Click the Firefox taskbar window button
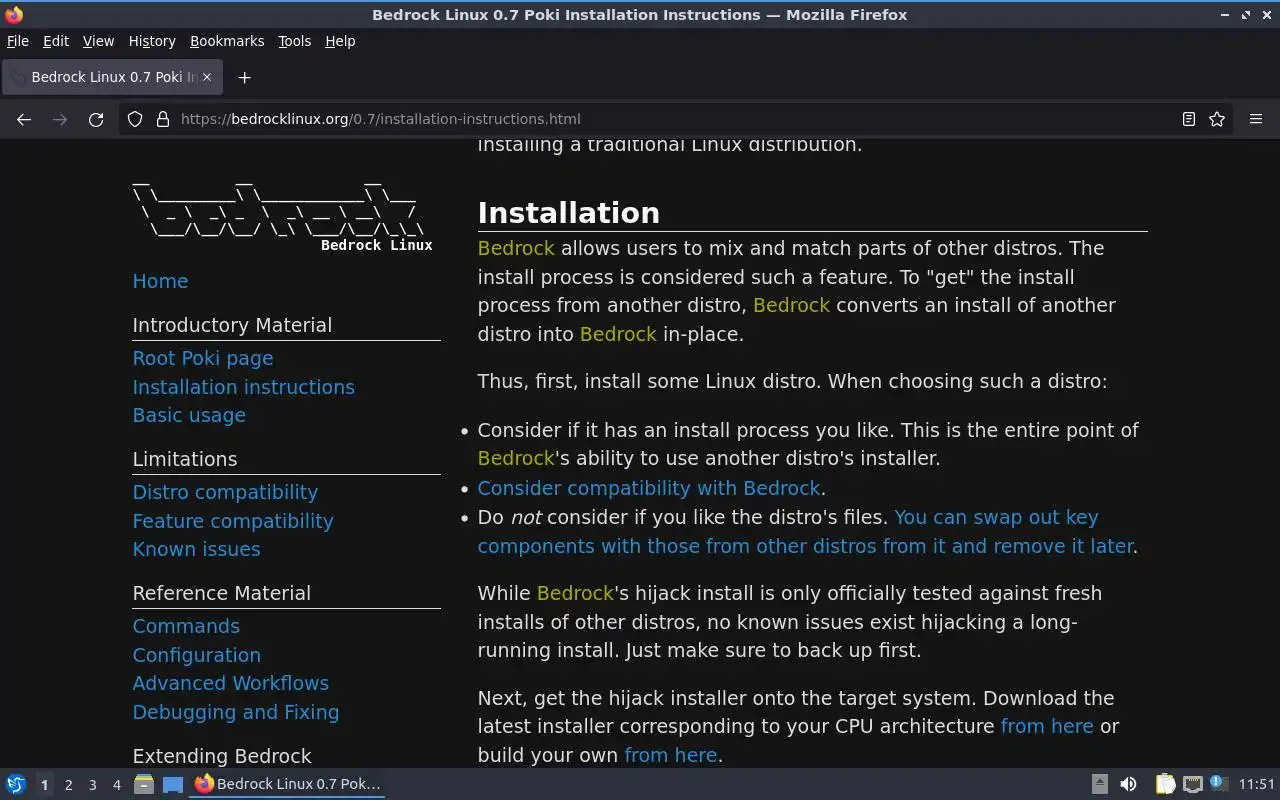1280x800 pixels. tap(289, 784)
